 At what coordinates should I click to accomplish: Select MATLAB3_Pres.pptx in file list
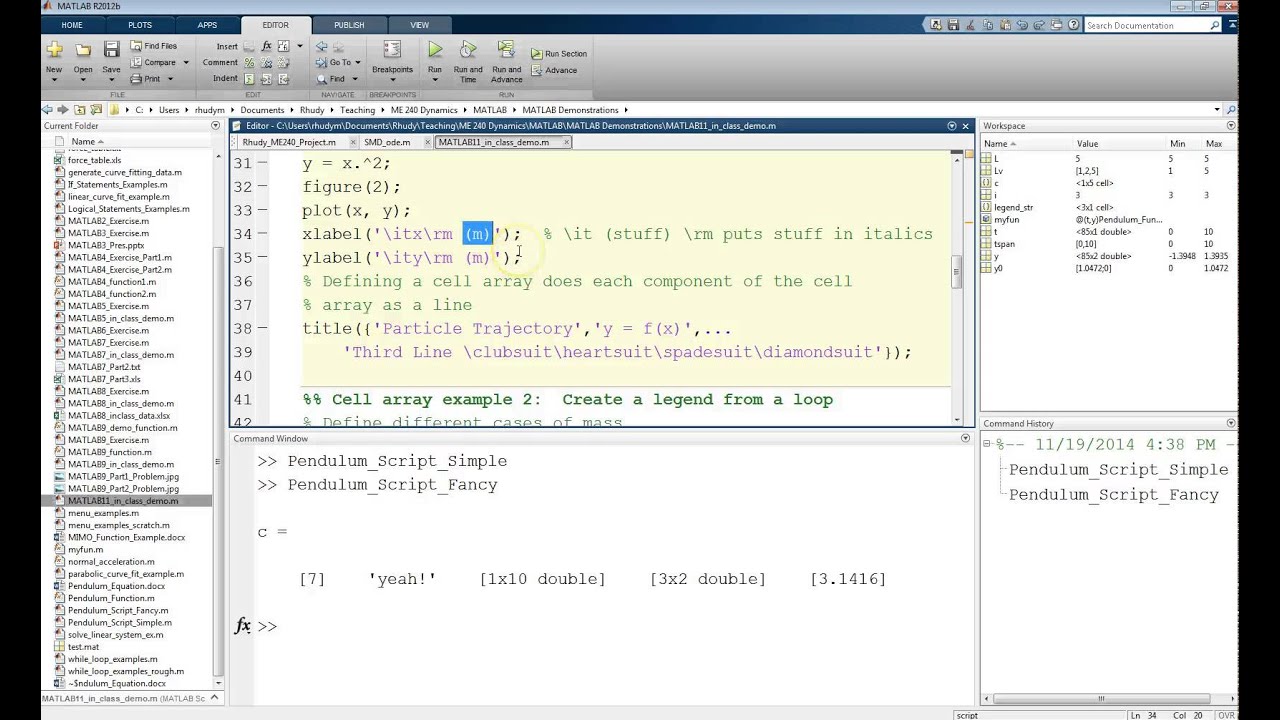point(106,245)
